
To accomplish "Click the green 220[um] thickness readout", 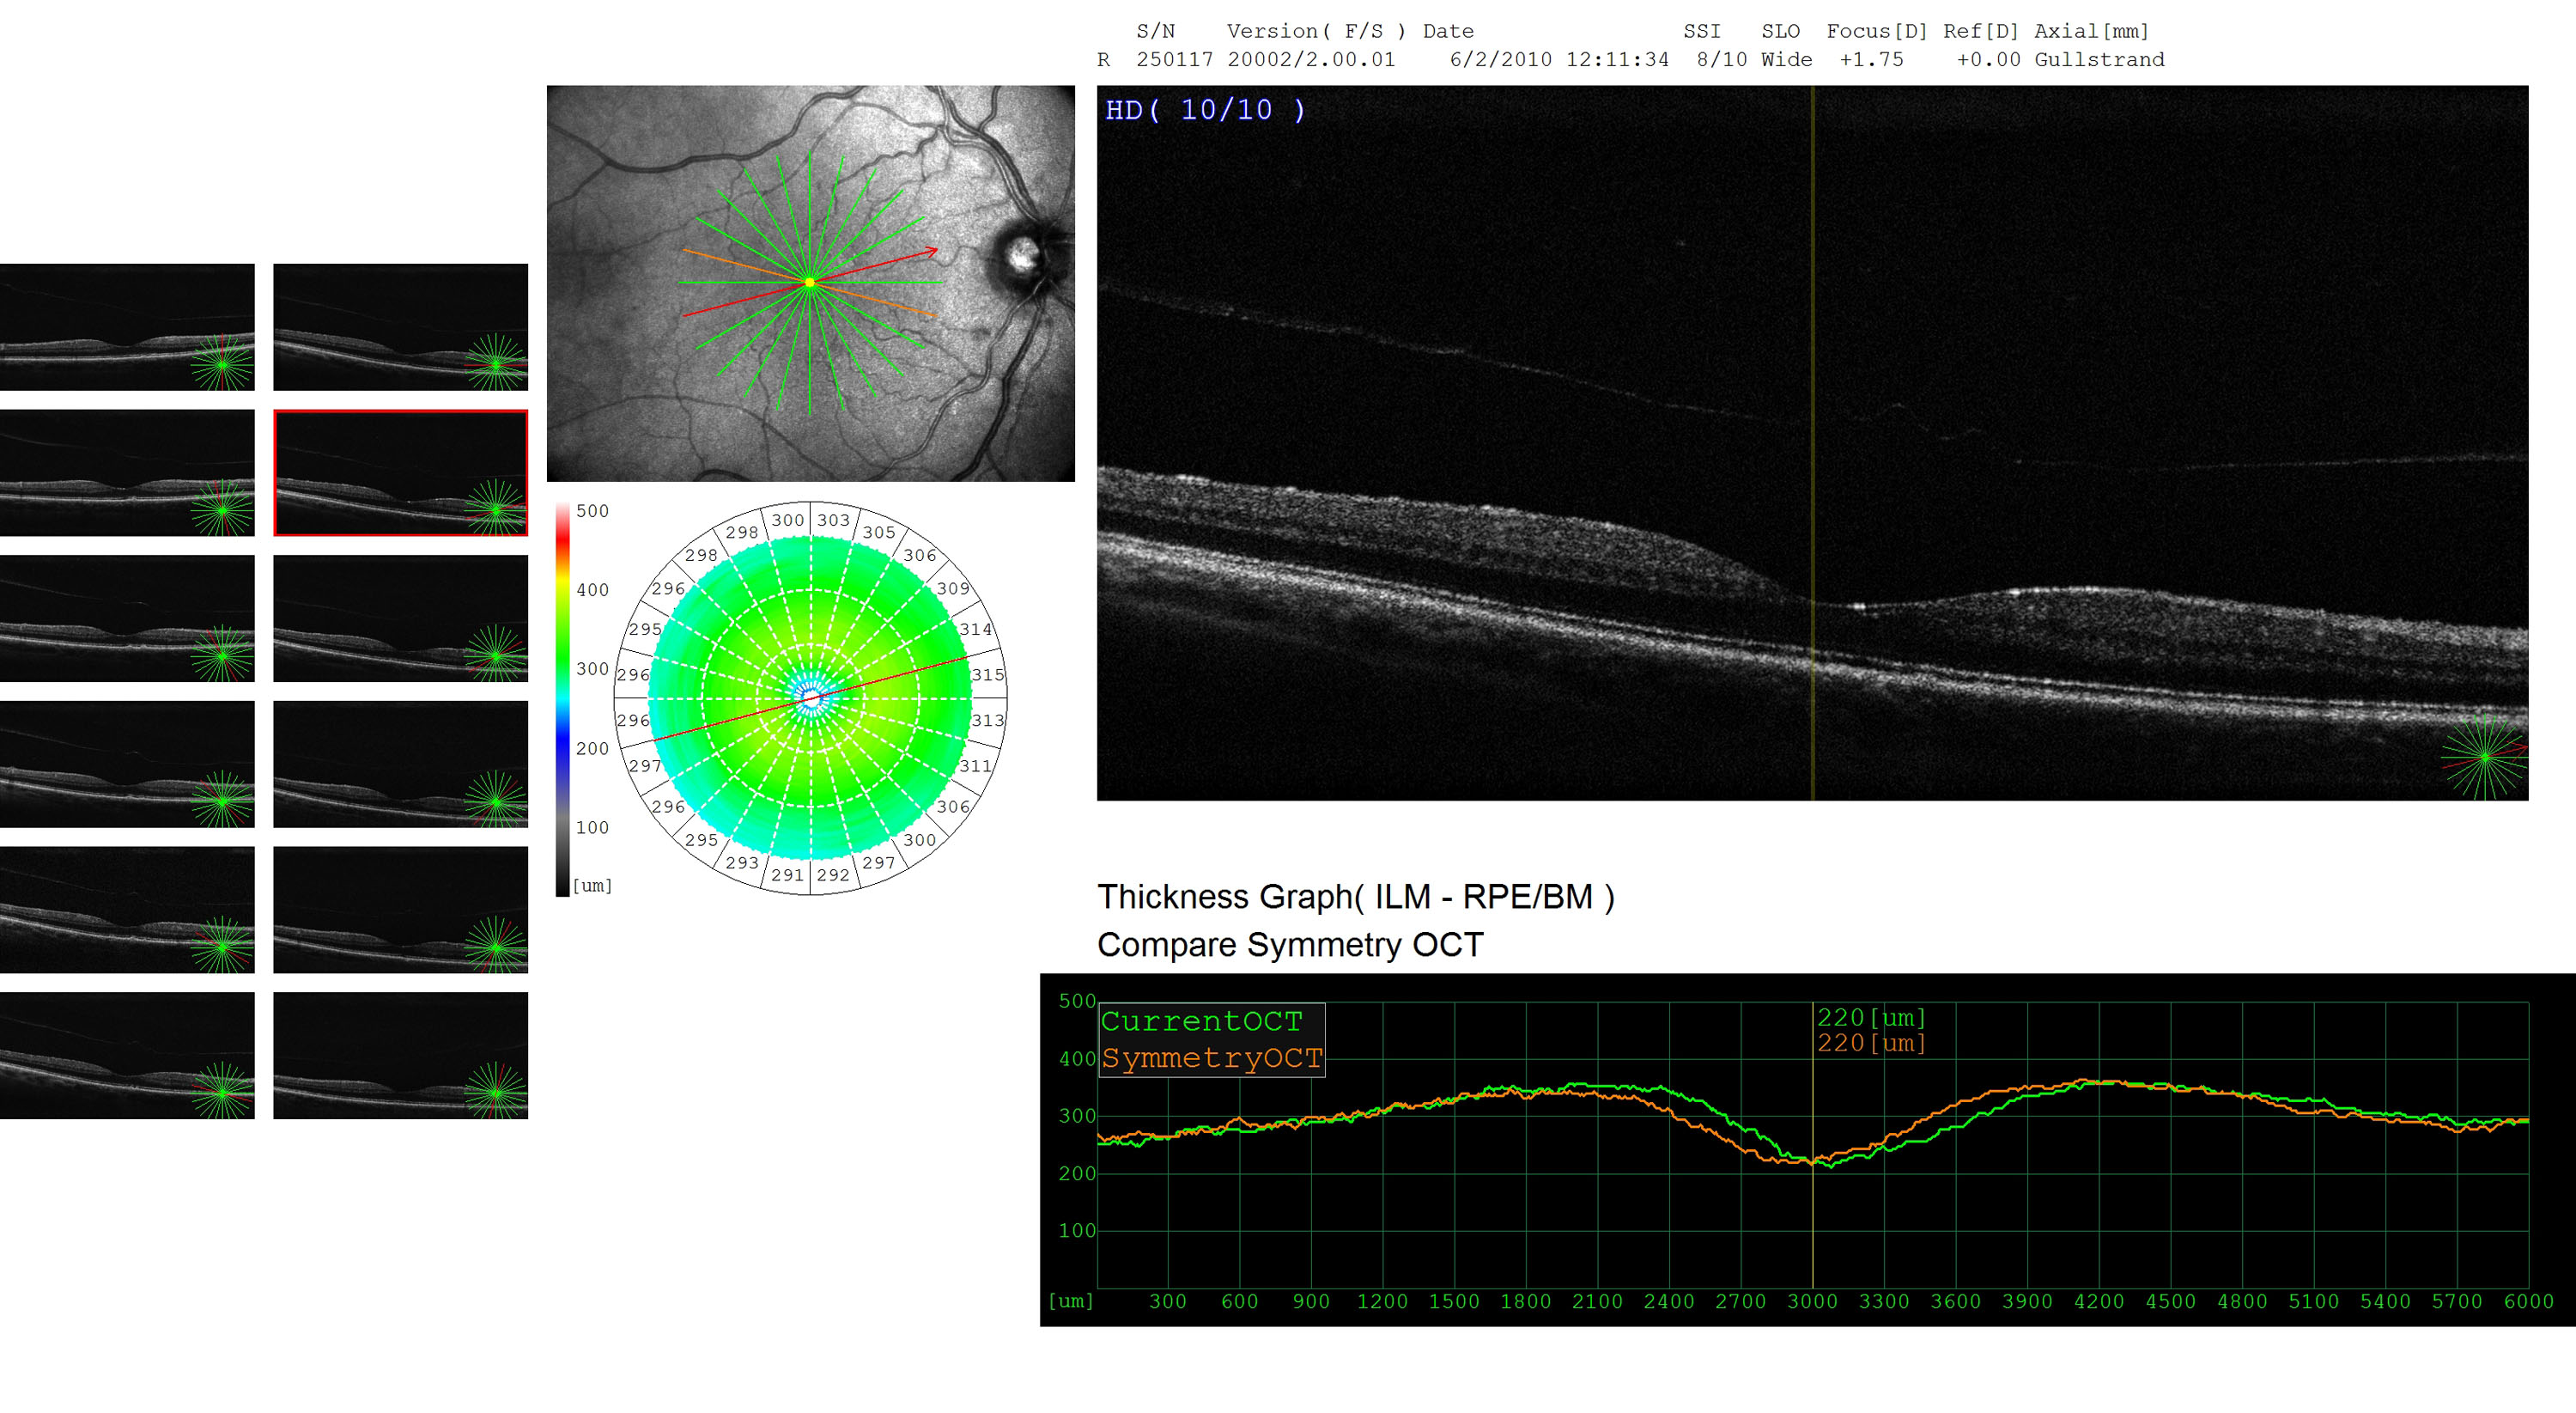I will click(1871, 1017).
